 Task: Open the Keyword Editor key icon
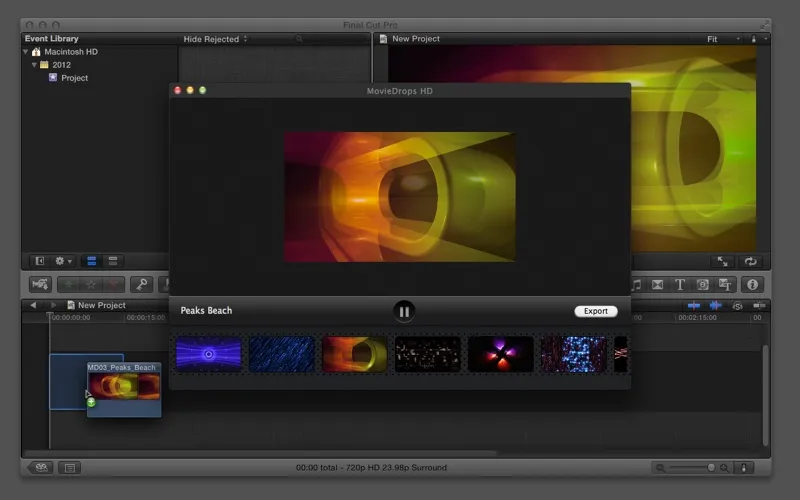(141, 284)
